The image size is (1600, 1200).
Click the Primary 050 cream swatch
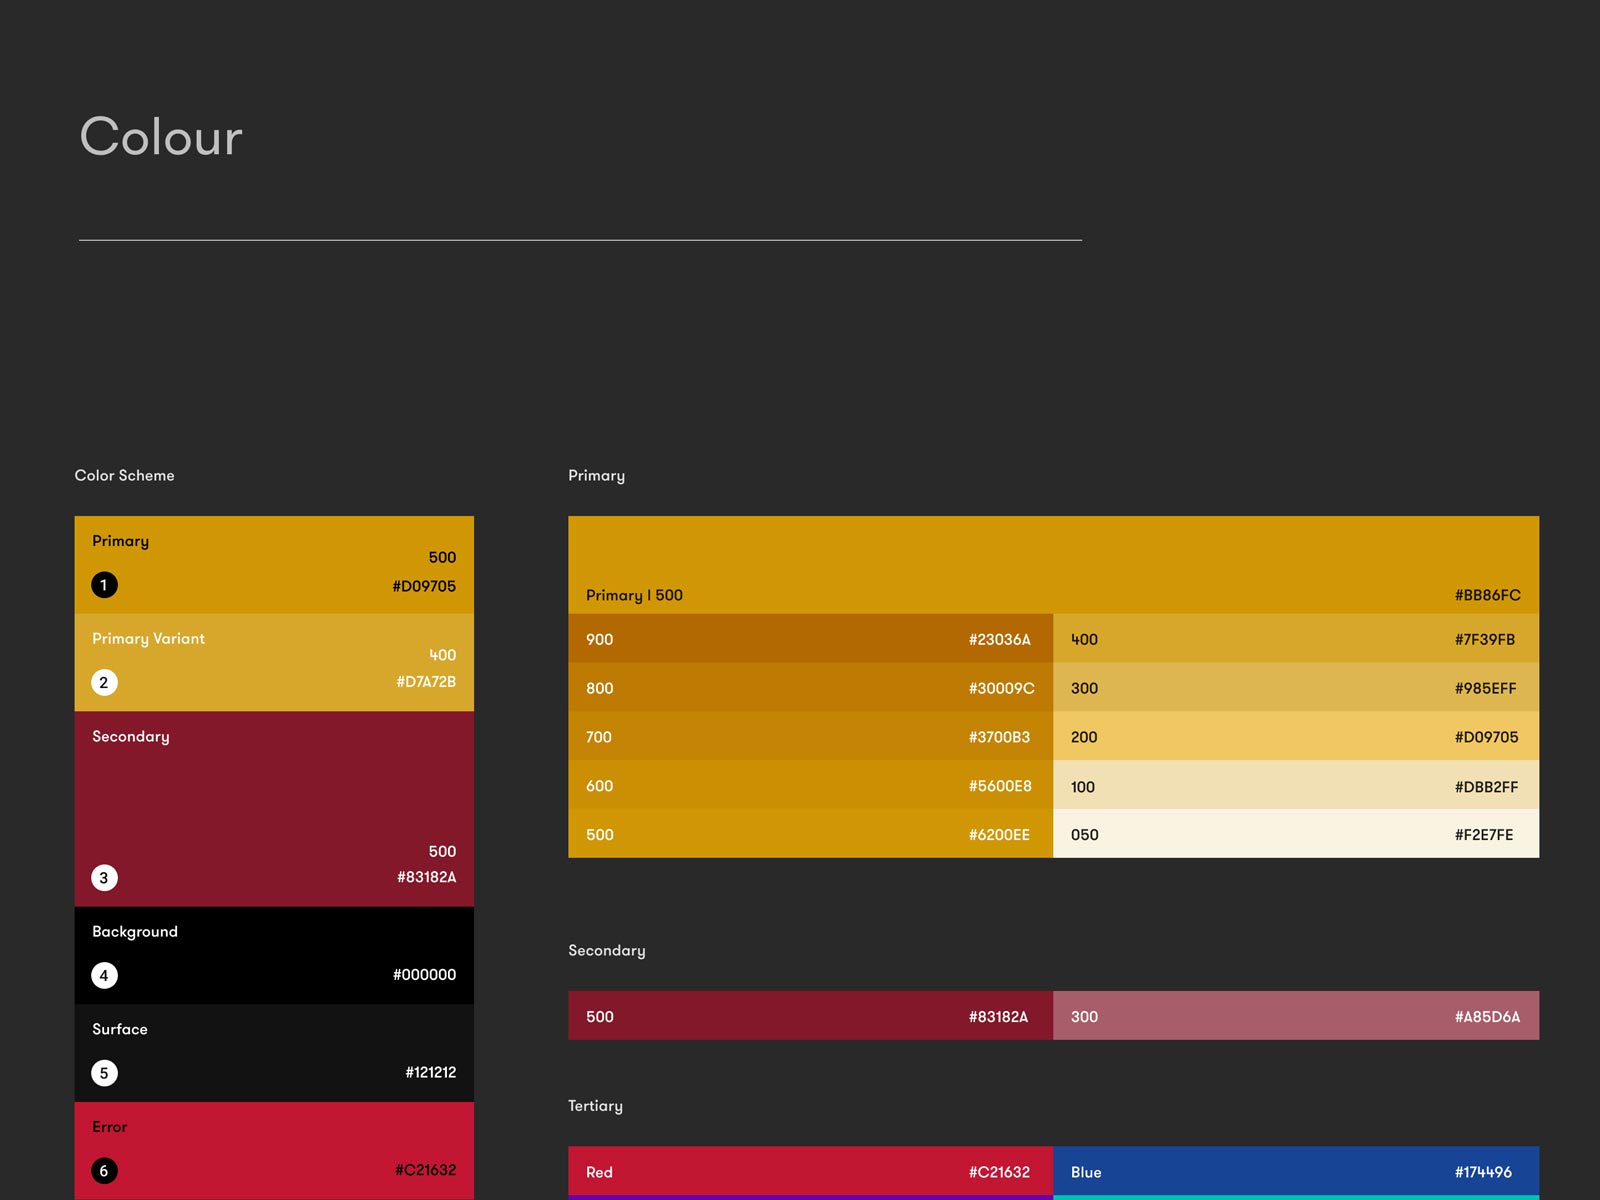point(1295,834)
